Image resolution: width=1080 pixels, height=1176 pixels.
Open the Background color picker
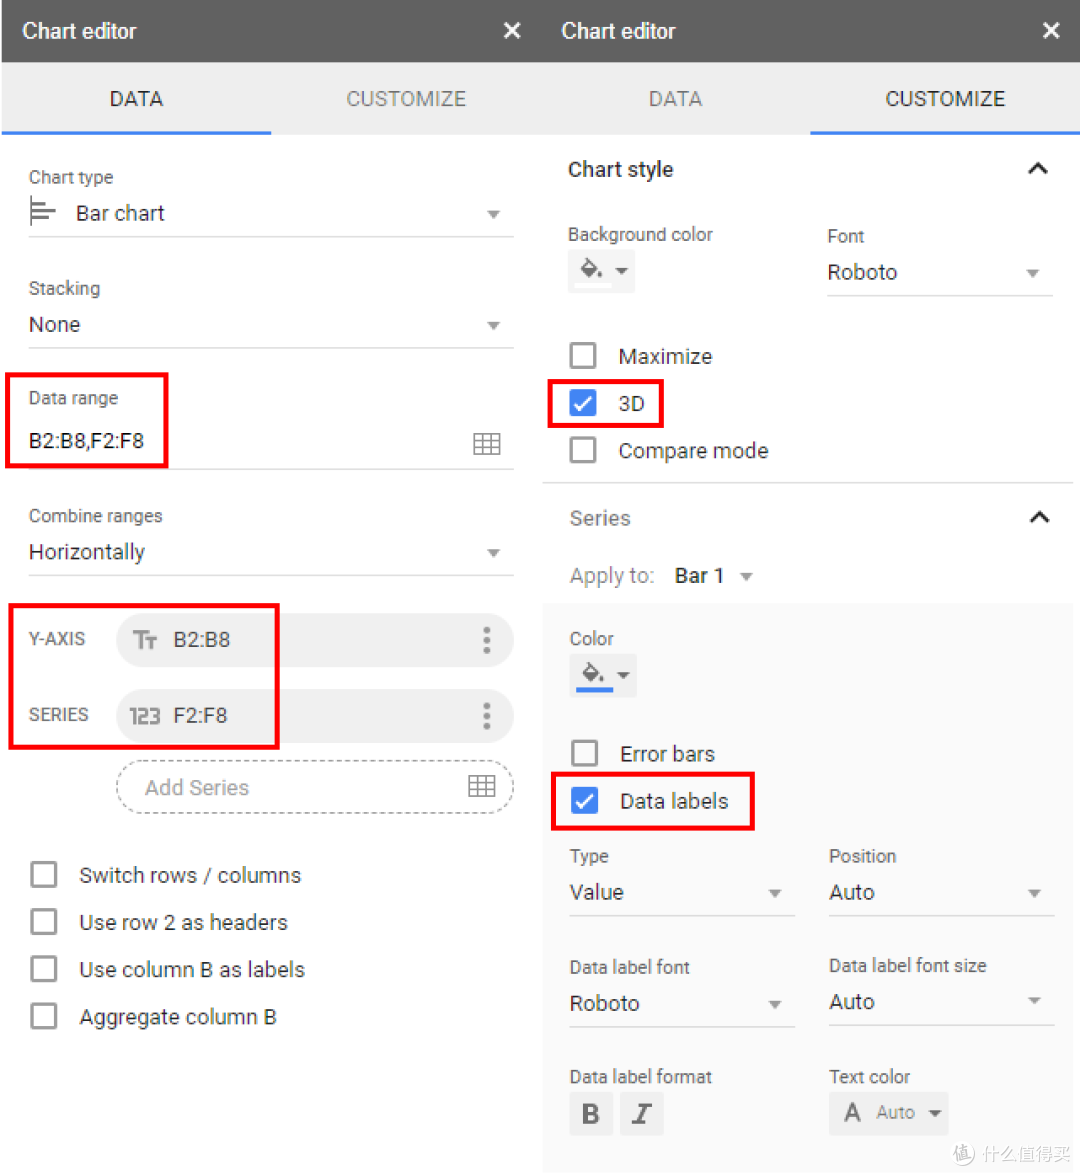pyautogui.click(x=602, y=271)
